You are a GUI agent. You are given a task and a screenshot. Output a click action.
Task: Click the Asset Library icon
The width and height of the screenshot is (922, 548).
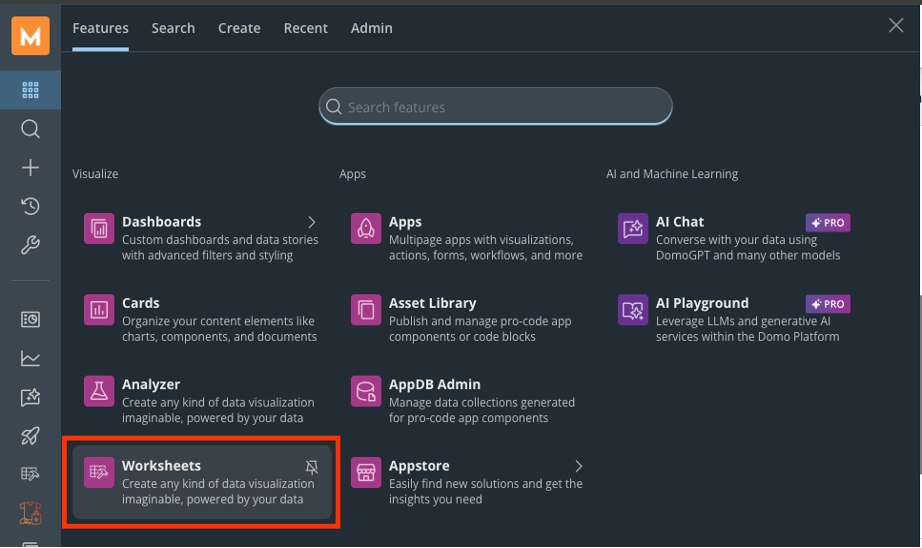(366, 309)
